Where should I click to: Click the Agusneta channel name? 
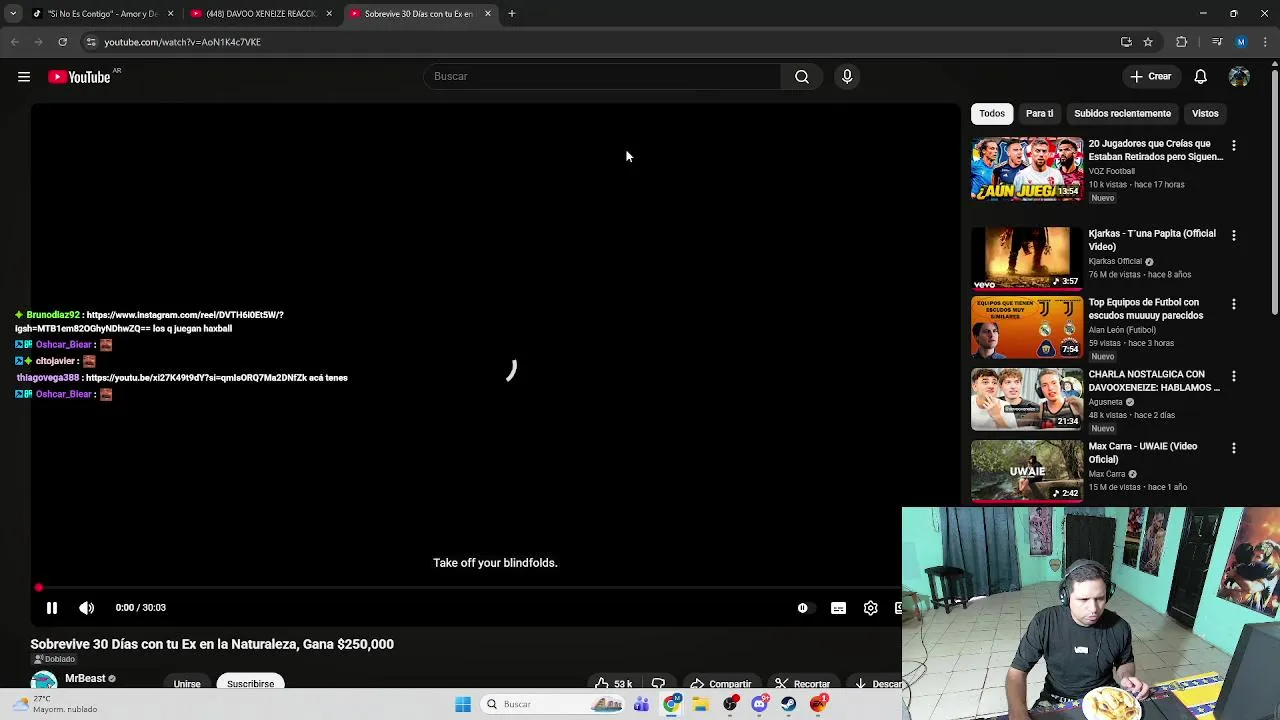click(1105, 402)
